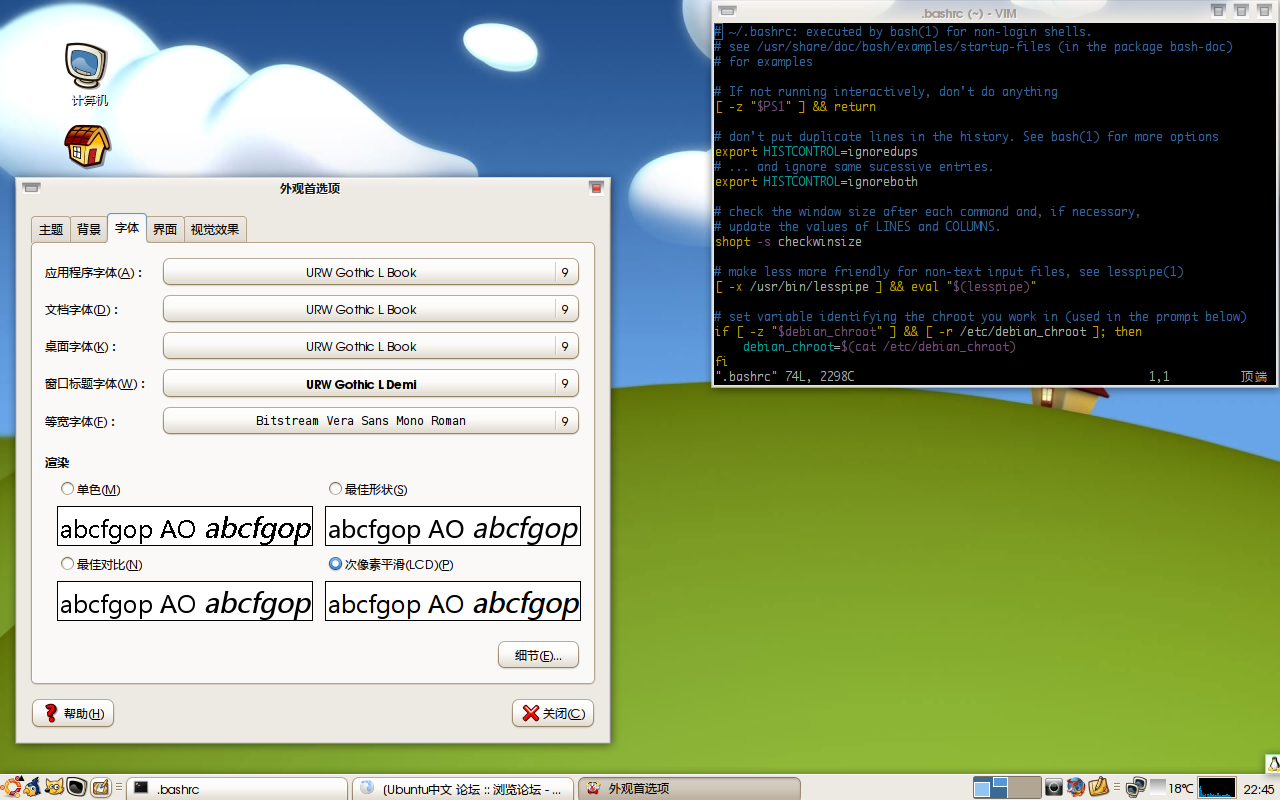Launch the Firefox globe icon in panel

1075,788
